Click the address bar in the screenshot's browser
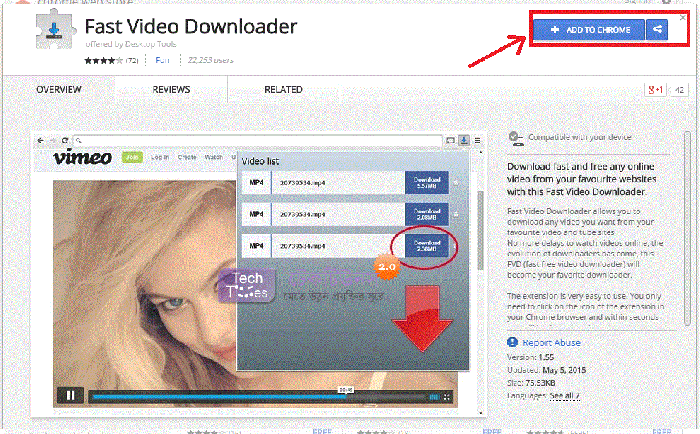Screen dimensions: 700x434 click(257, 140)
